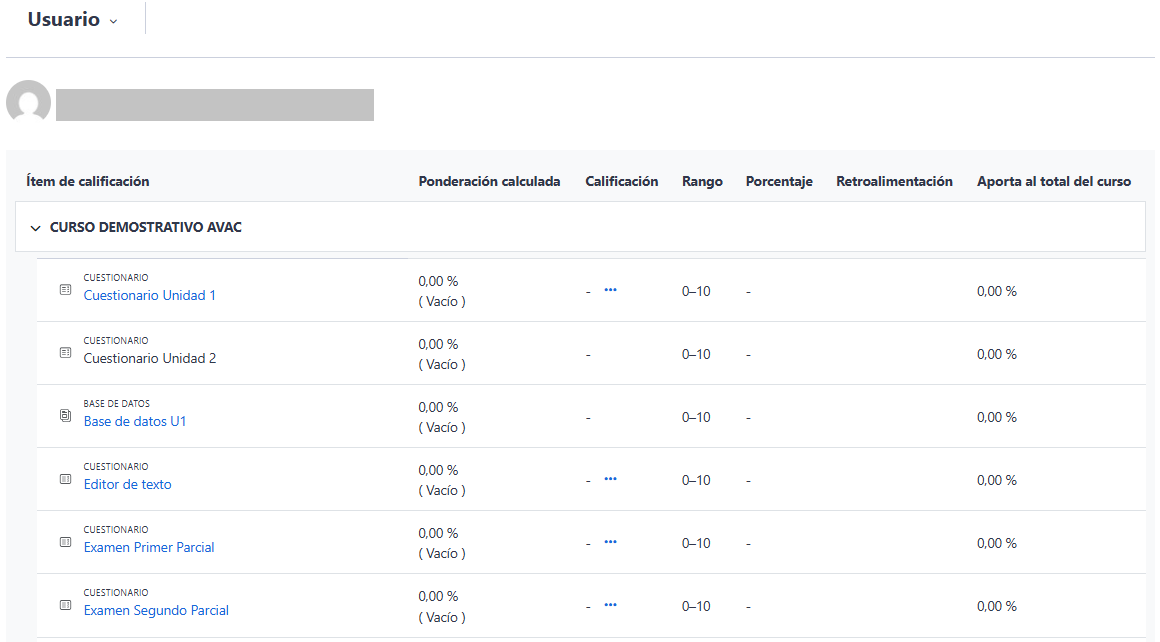The image size is (1160, 642).
Task: Open grade actions menu for Cuestionario Unidad 1
Action: [610, 290]
